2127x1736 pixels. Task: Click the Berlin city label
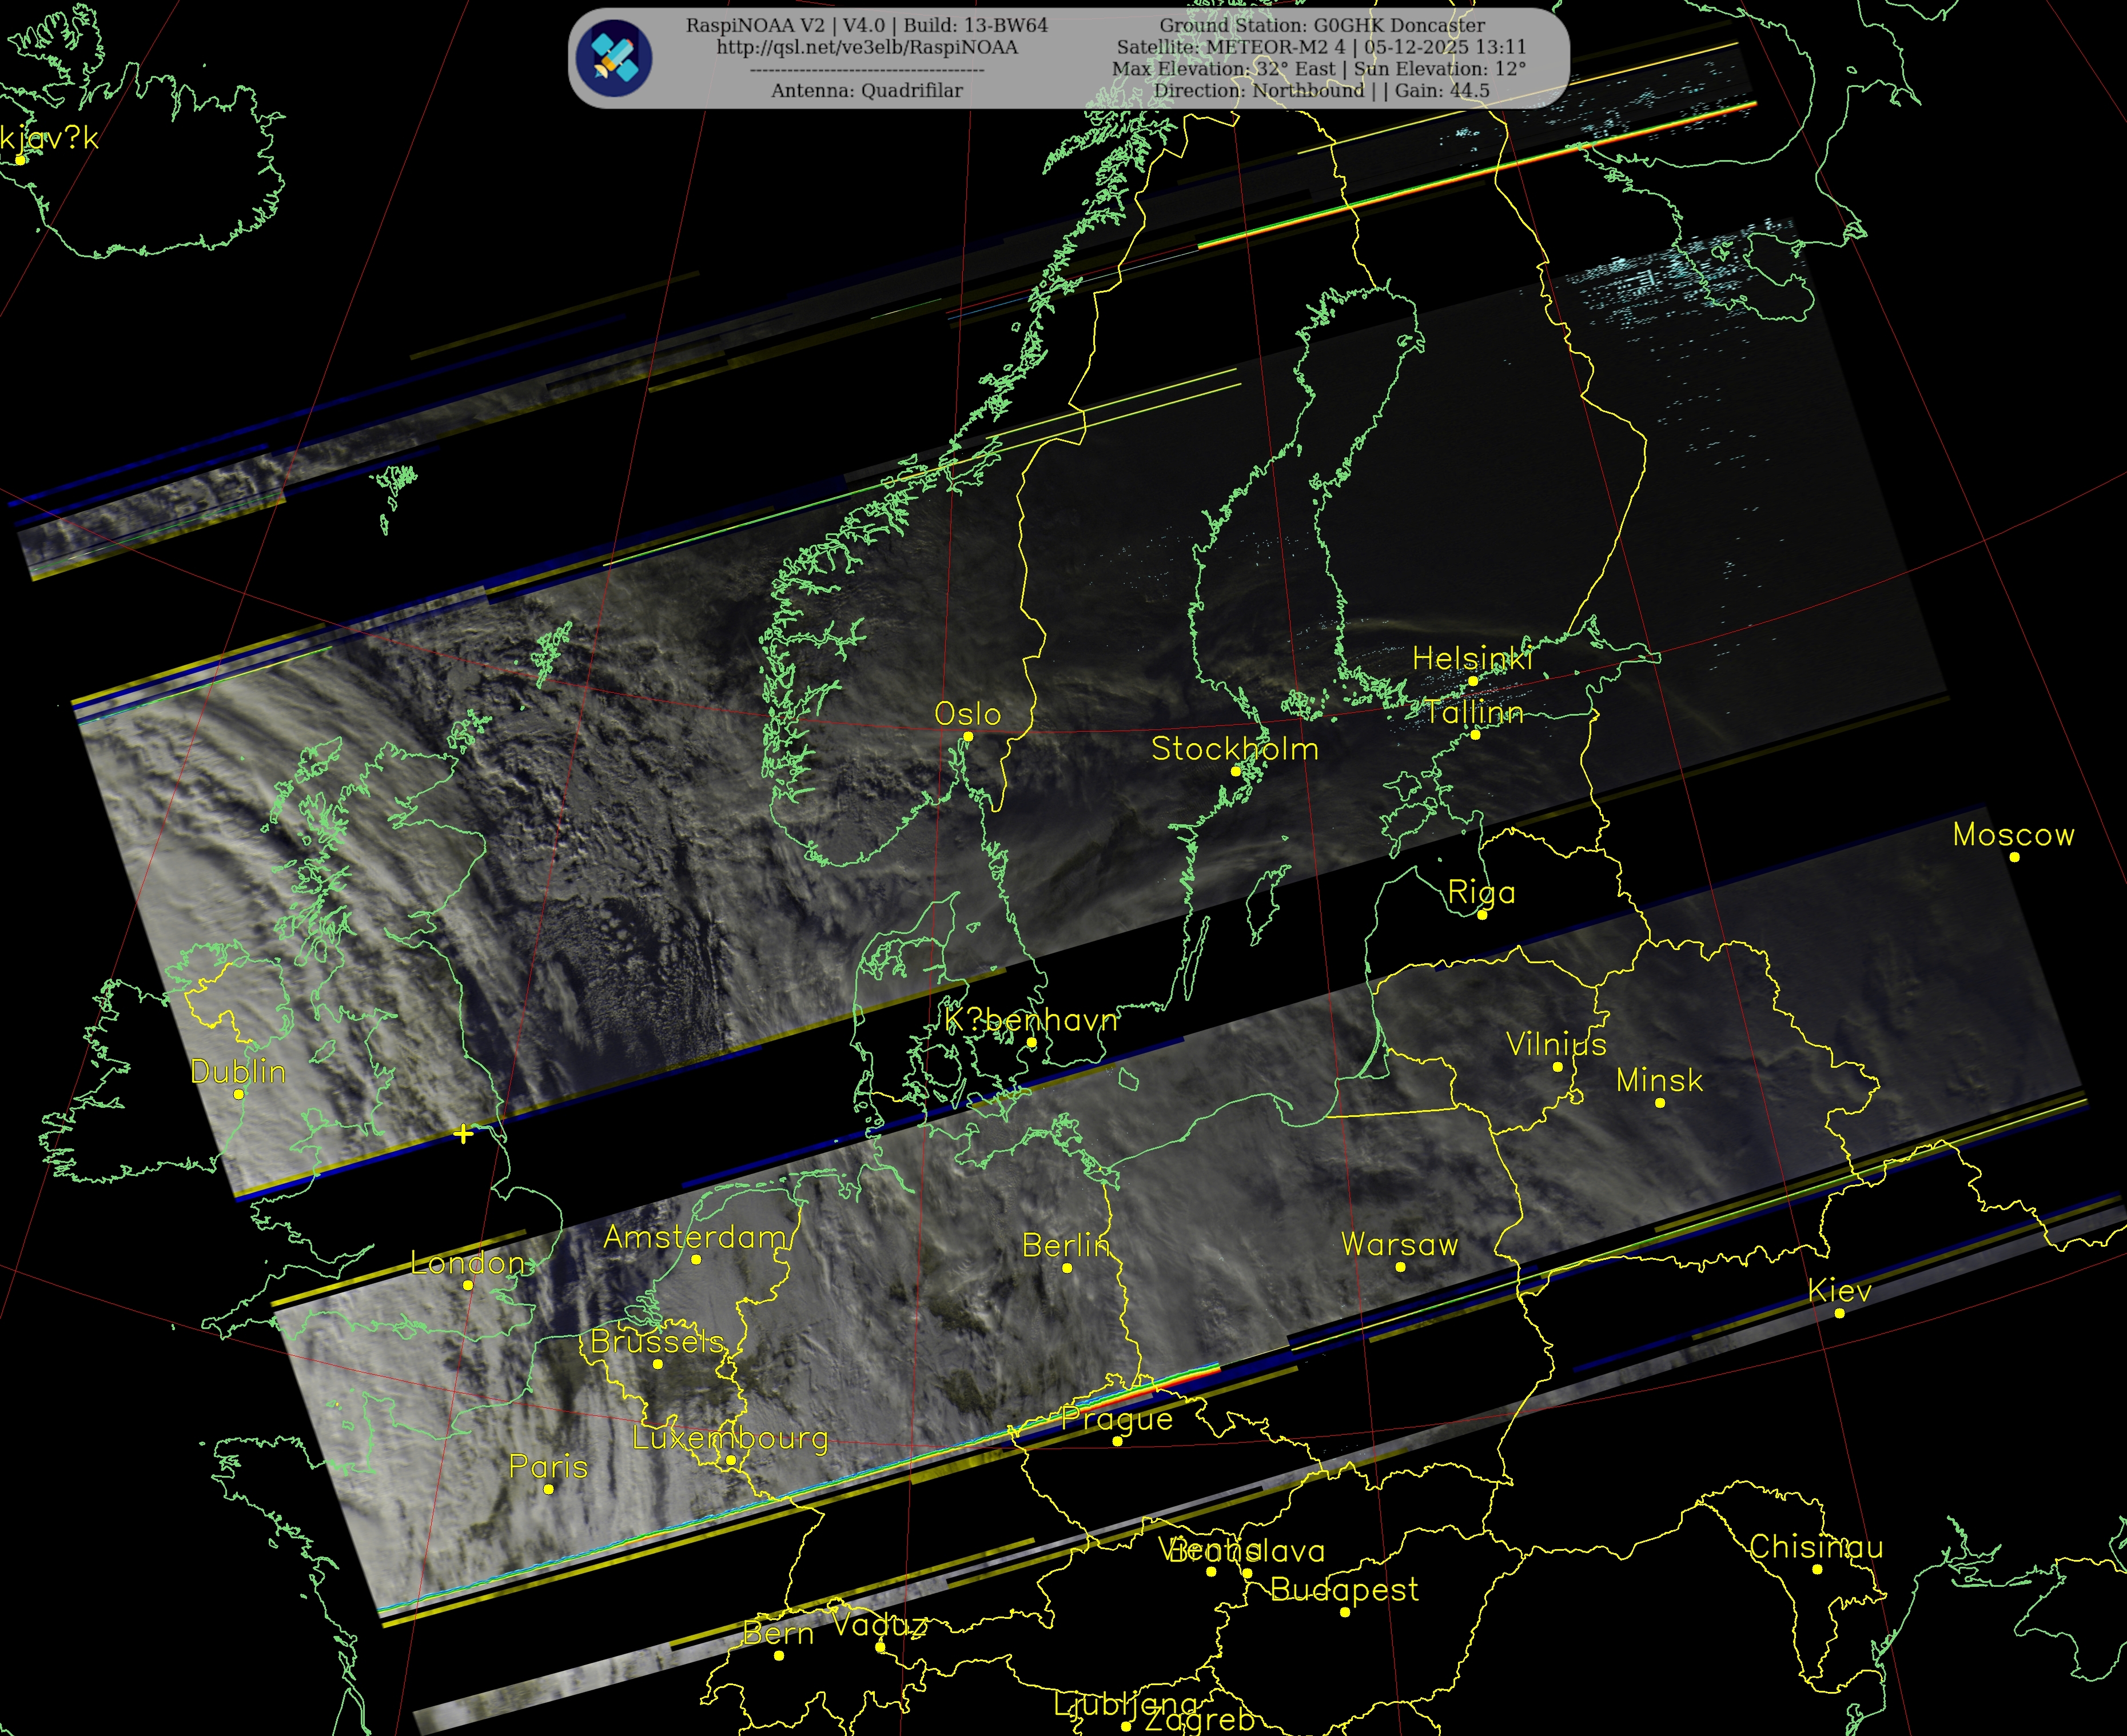1065,1245
